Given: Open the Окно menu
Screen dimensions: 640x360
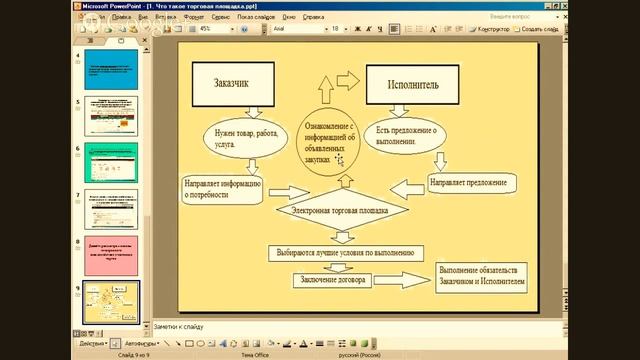Looking at the screenshot, I should pos(289,17).
